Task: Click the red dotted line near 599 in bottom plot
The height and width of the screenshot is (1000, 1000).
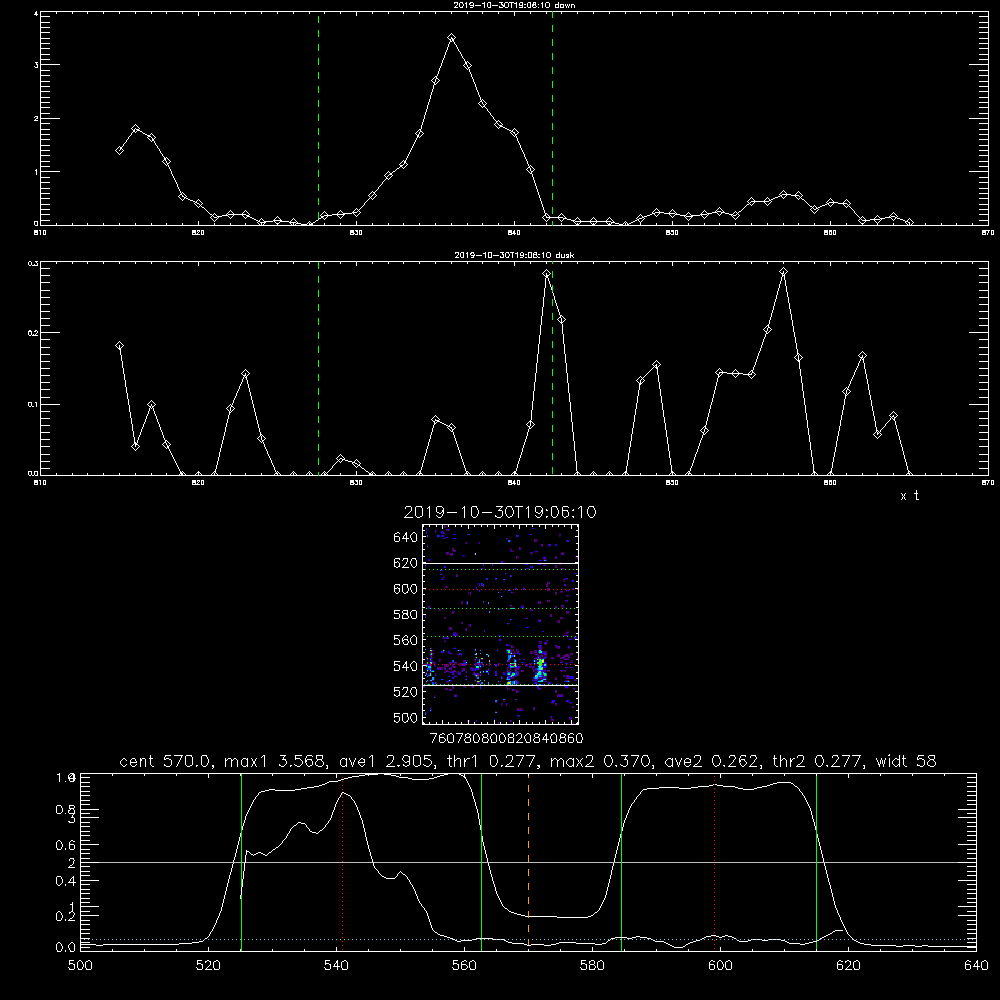Action: (x=714, y=861)
